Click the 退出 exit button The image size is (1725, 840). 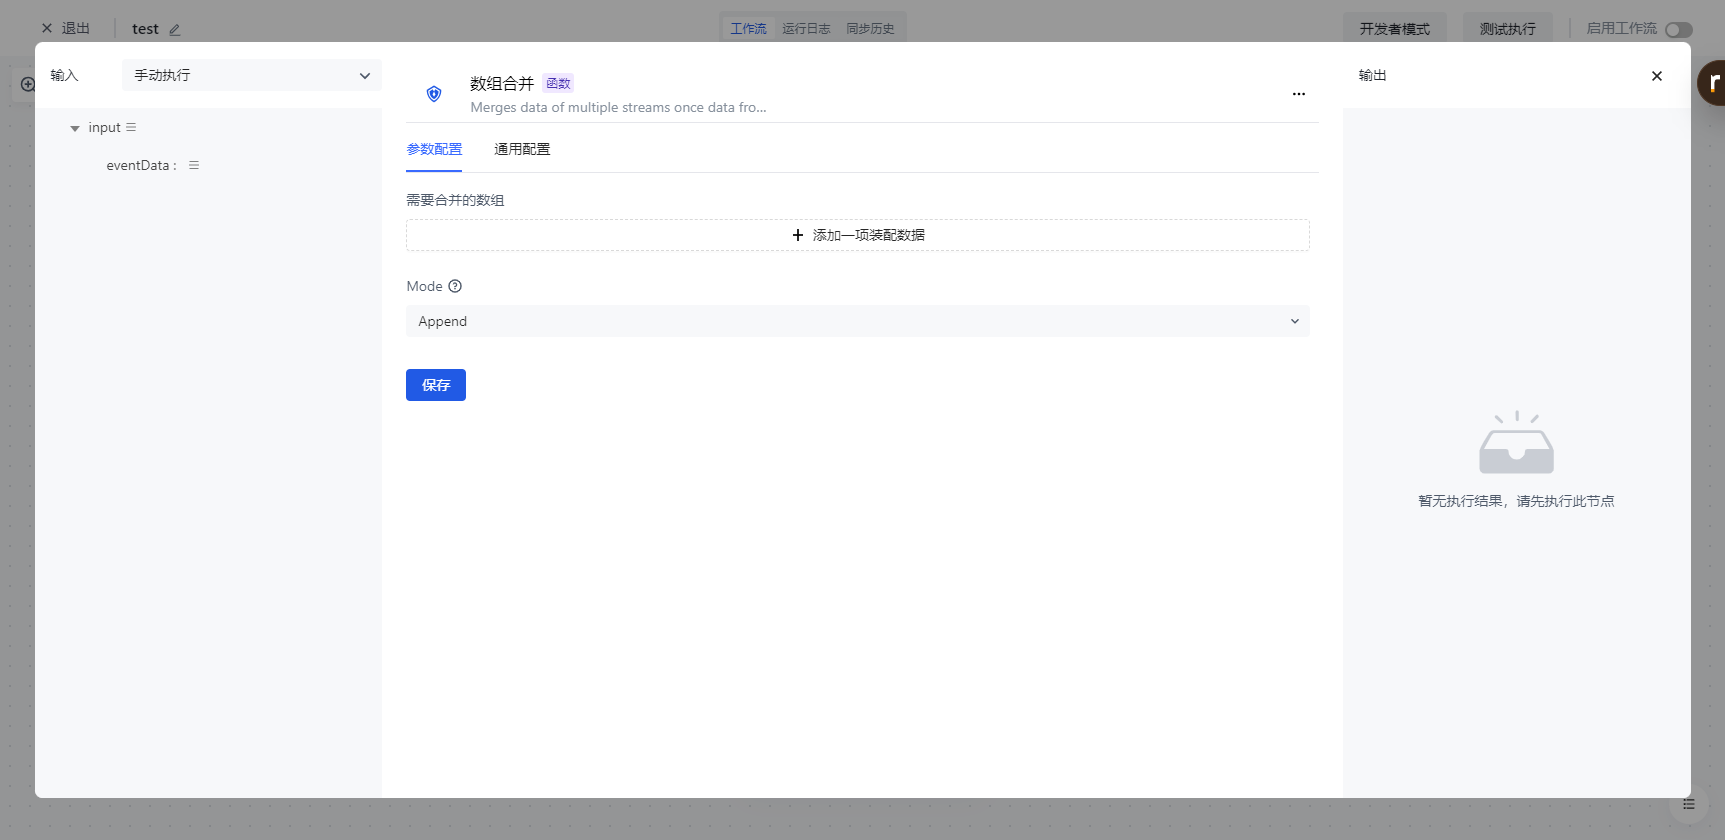tap(66, 28)
